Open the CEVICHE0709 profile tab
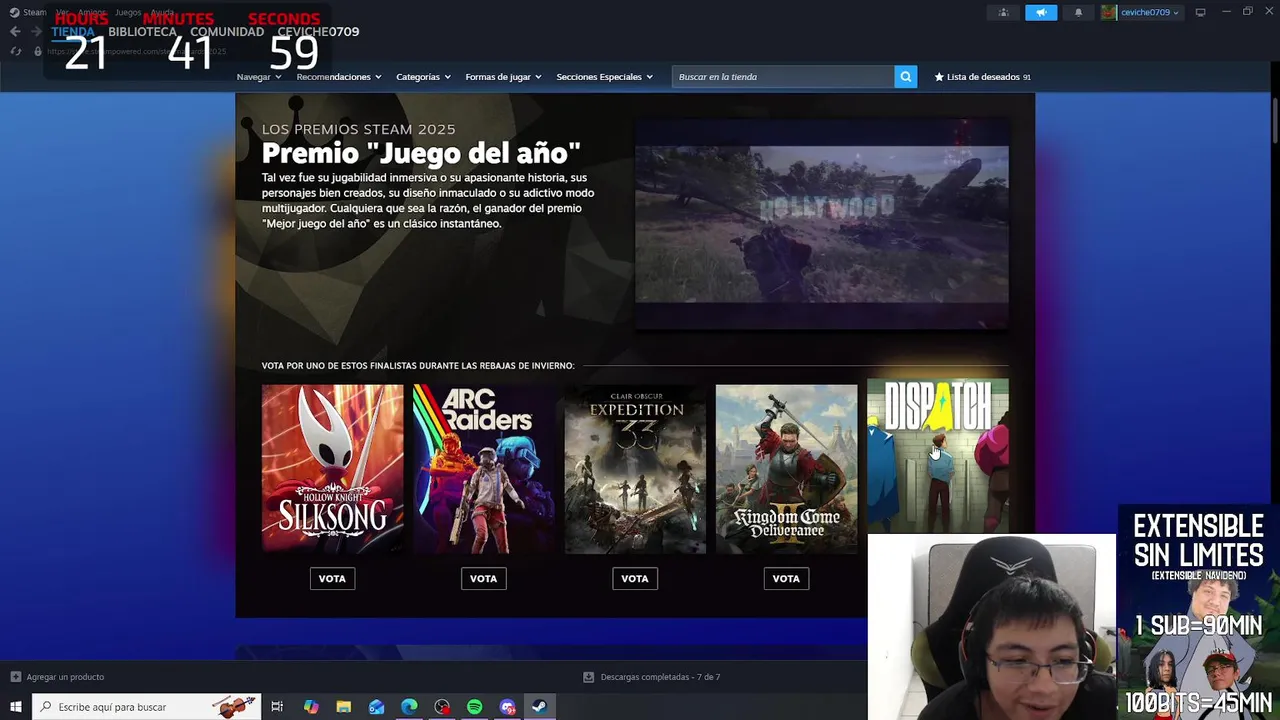 [x=318, y=31]
